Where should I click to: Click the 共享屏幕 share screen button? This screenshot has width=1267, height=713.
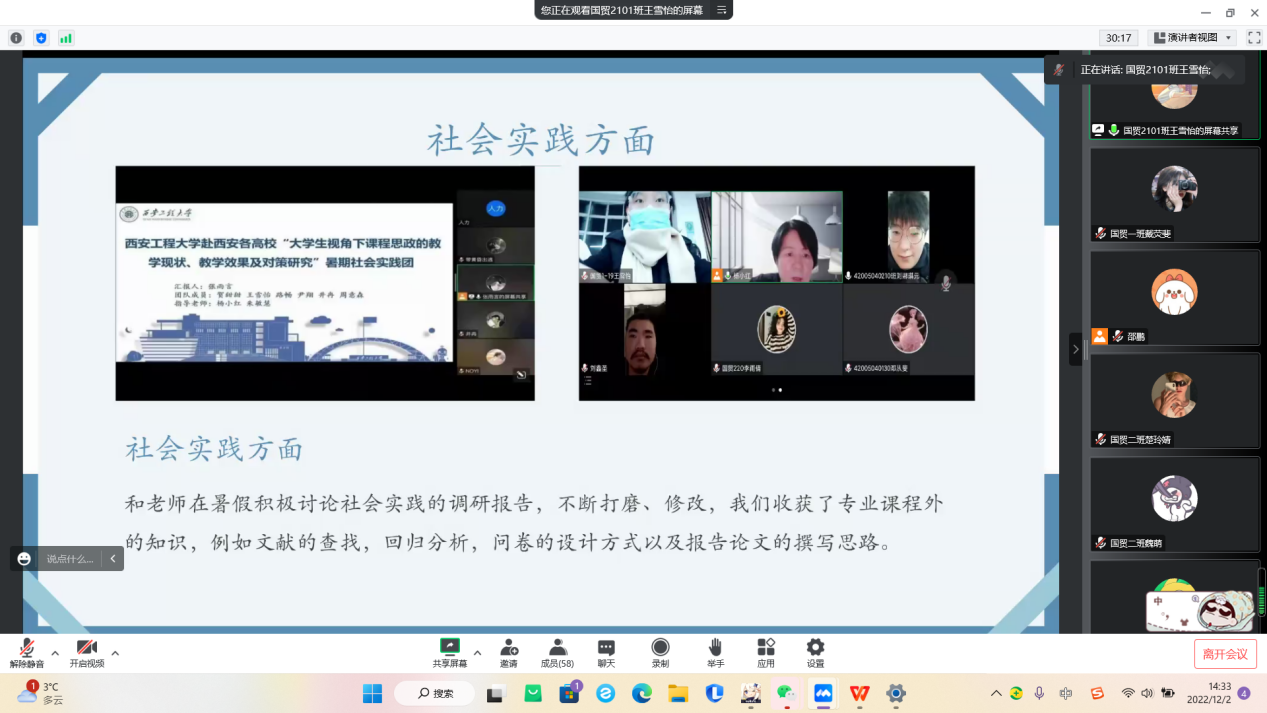[x=450, y=653]
